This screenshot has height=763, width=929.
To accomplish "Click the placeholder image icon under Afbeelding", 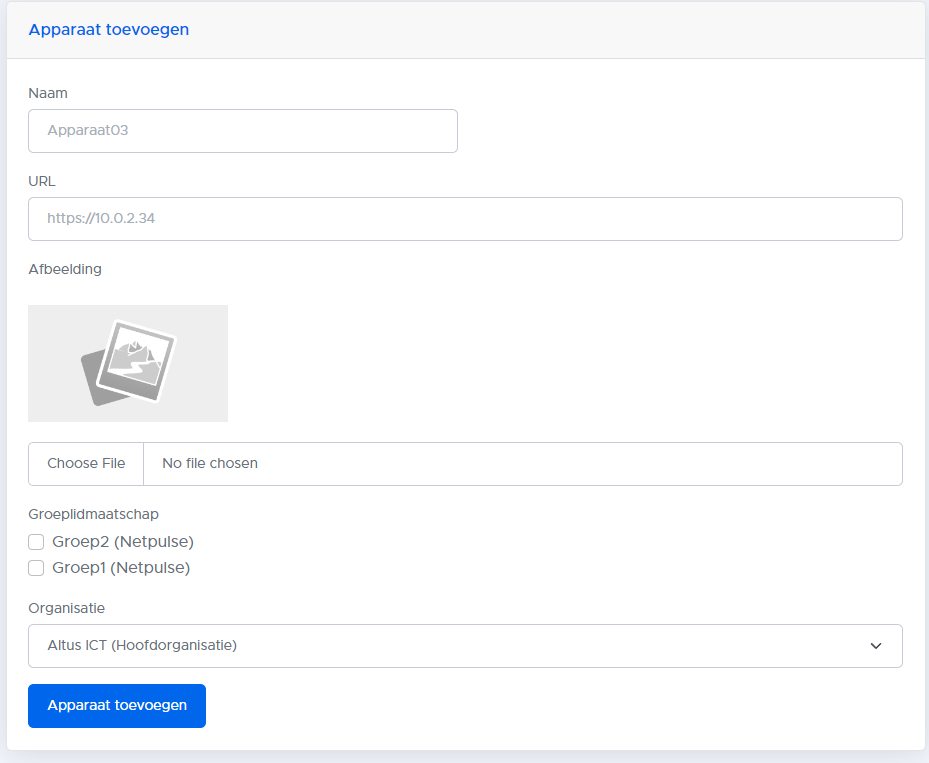I will (x=128, y=363).
